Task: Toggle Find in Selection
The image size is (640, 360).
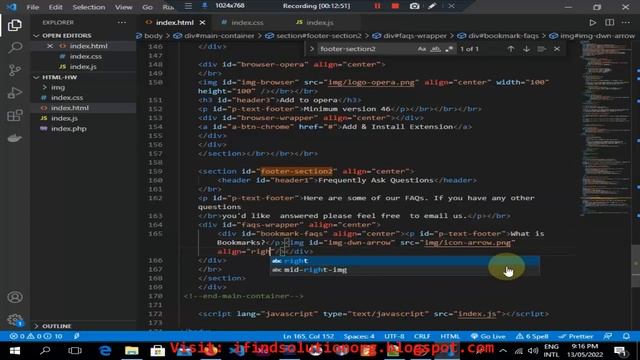Action: [x=541, y=49]
